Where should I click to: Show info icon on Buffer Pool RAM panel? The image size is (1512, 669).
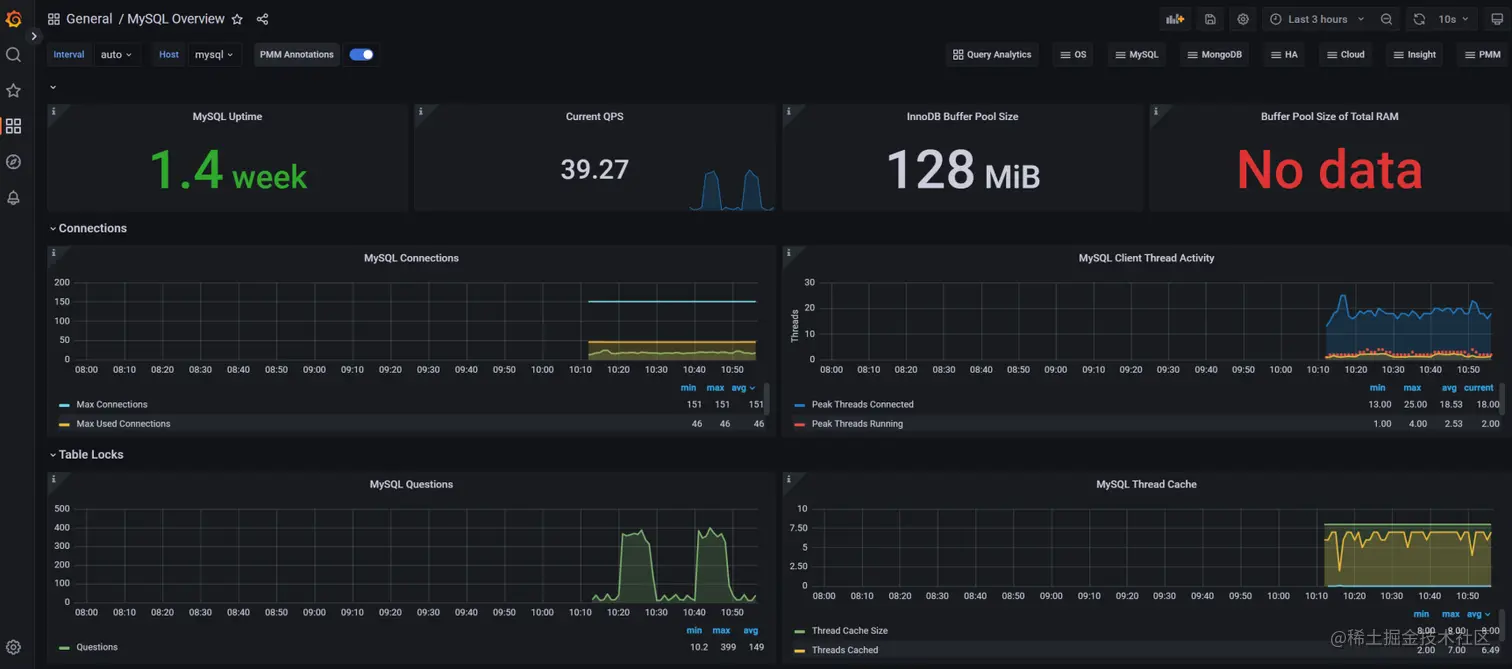pos(1155,111)
